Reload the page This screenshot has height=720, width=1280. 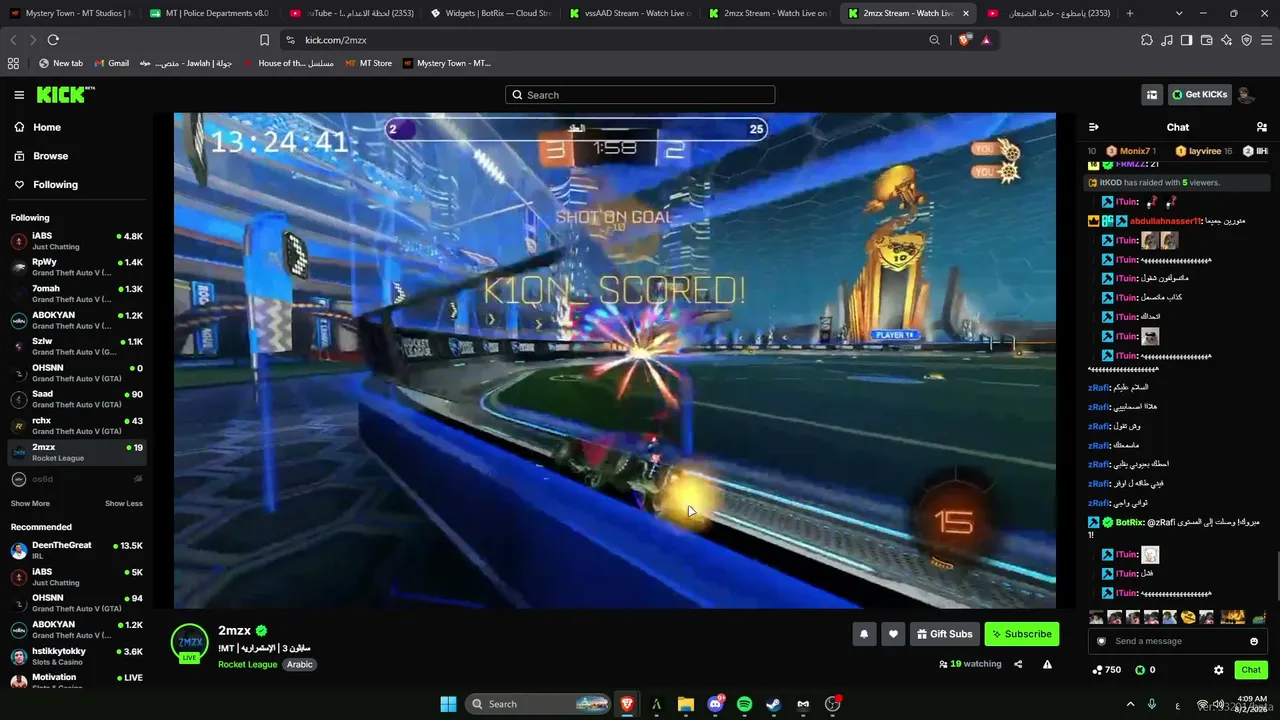point(53,40)
